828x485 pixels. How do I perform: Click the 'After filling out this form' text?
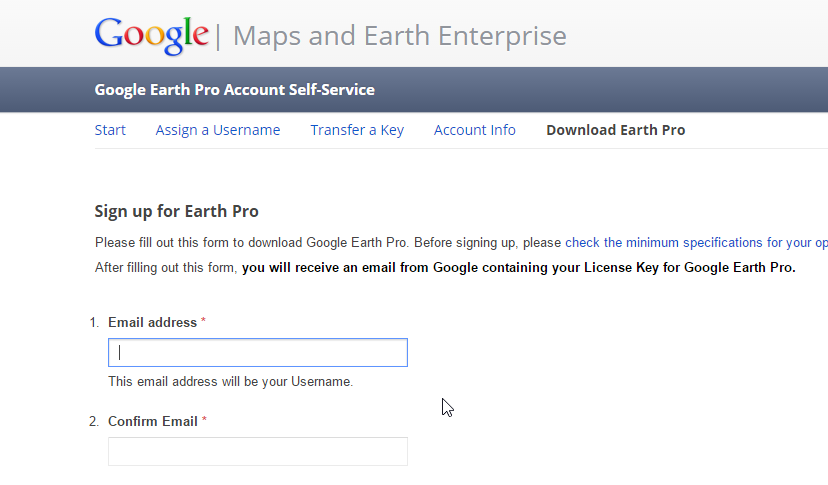point(166,267)
